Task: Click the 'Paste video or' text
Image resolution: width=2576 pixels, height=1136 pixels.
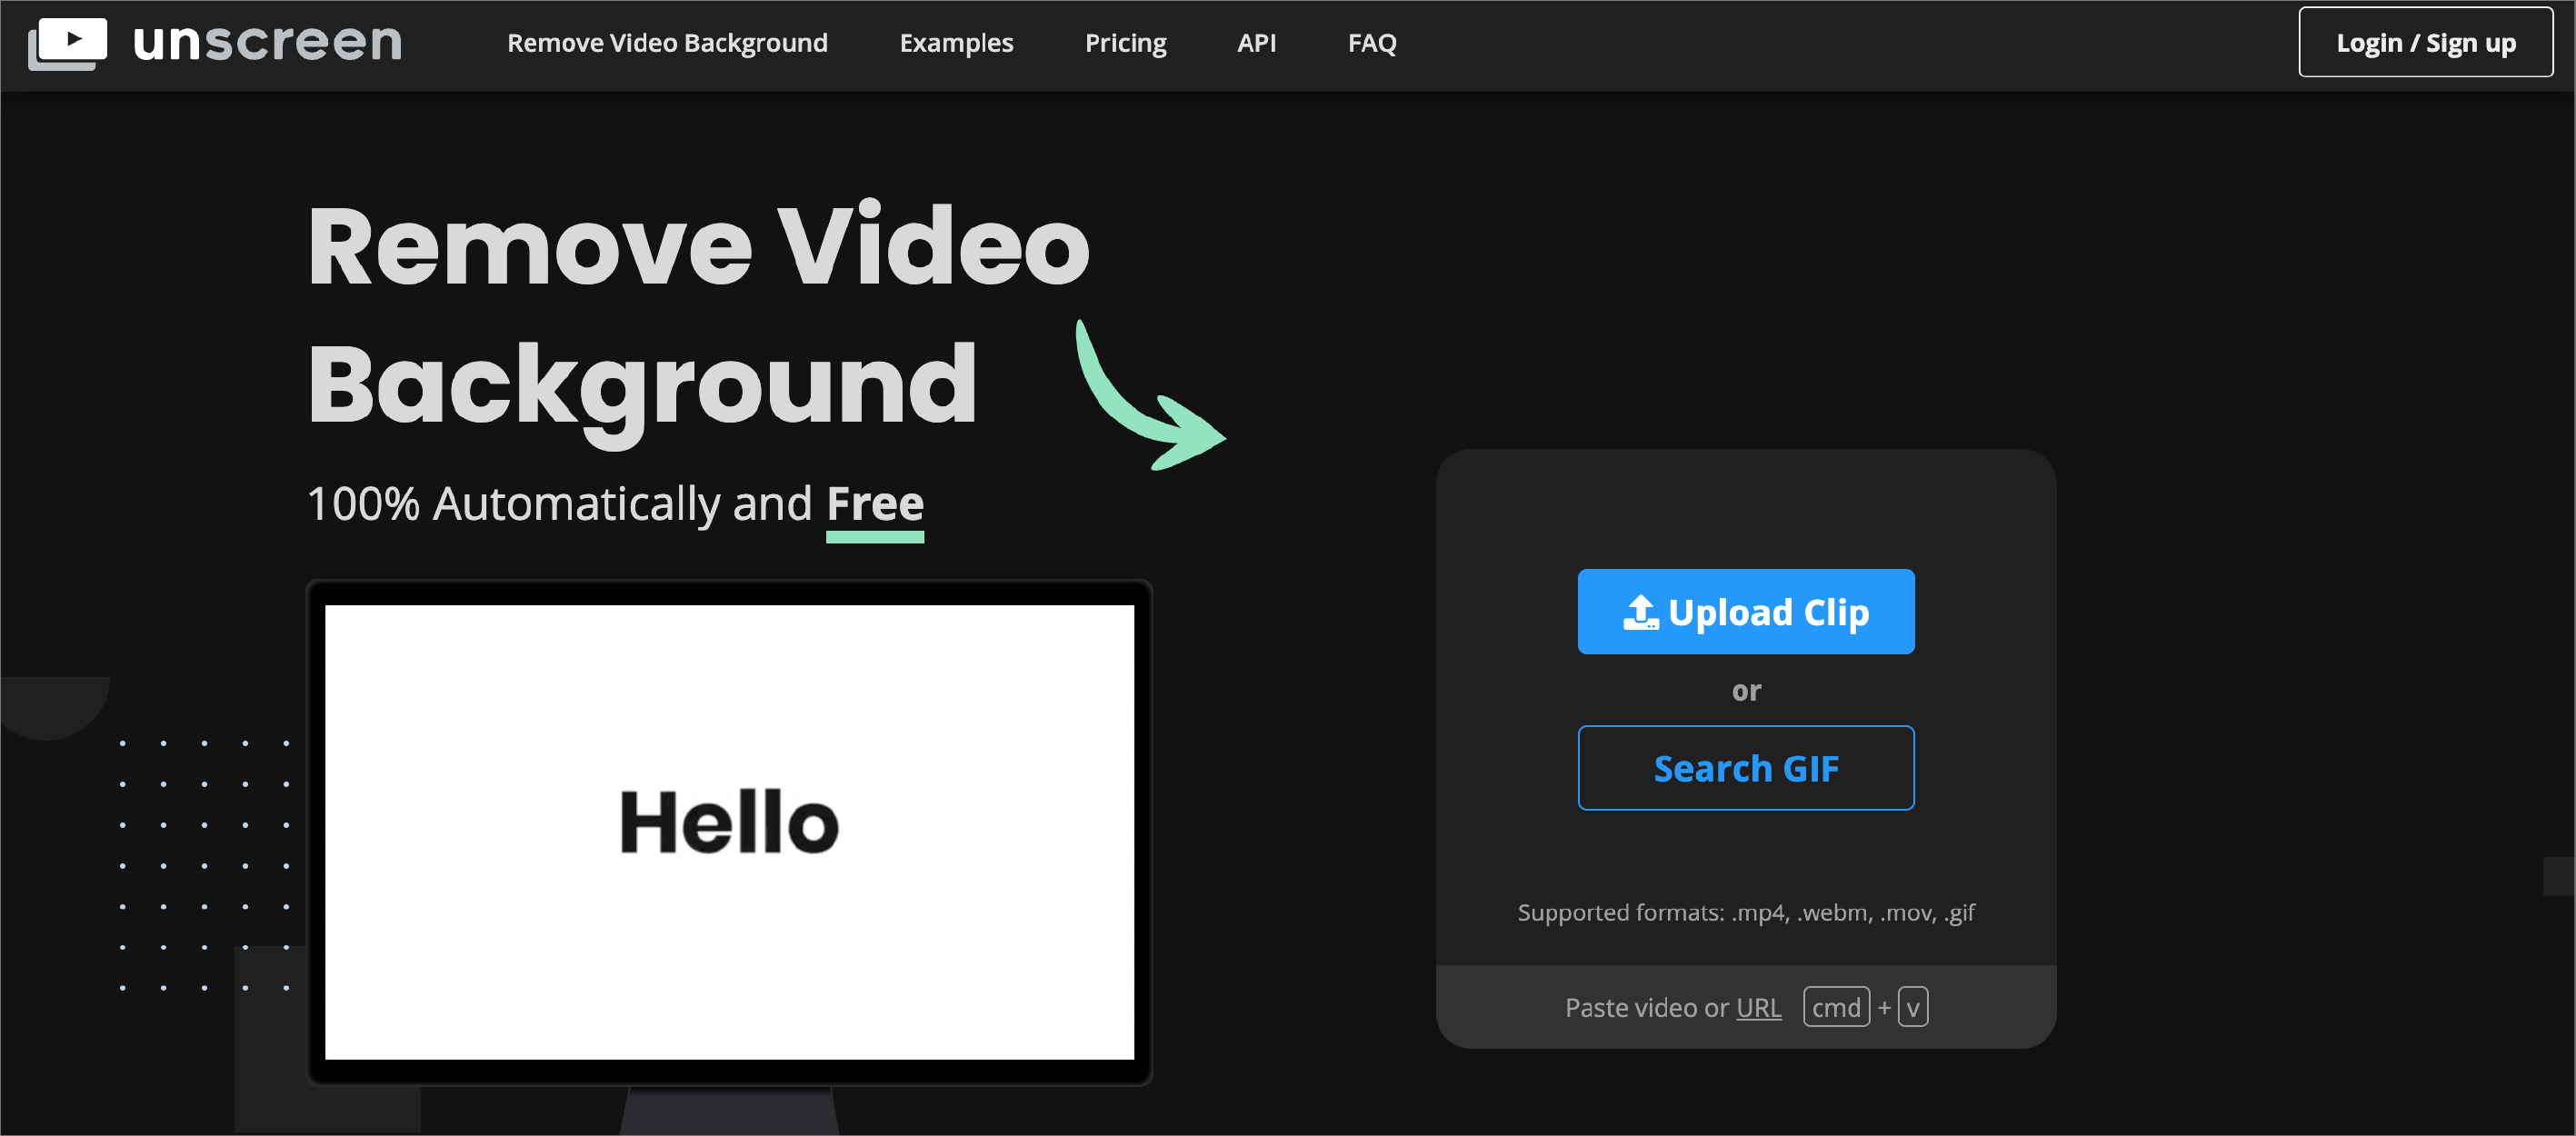Action: coord(1646,1007)
